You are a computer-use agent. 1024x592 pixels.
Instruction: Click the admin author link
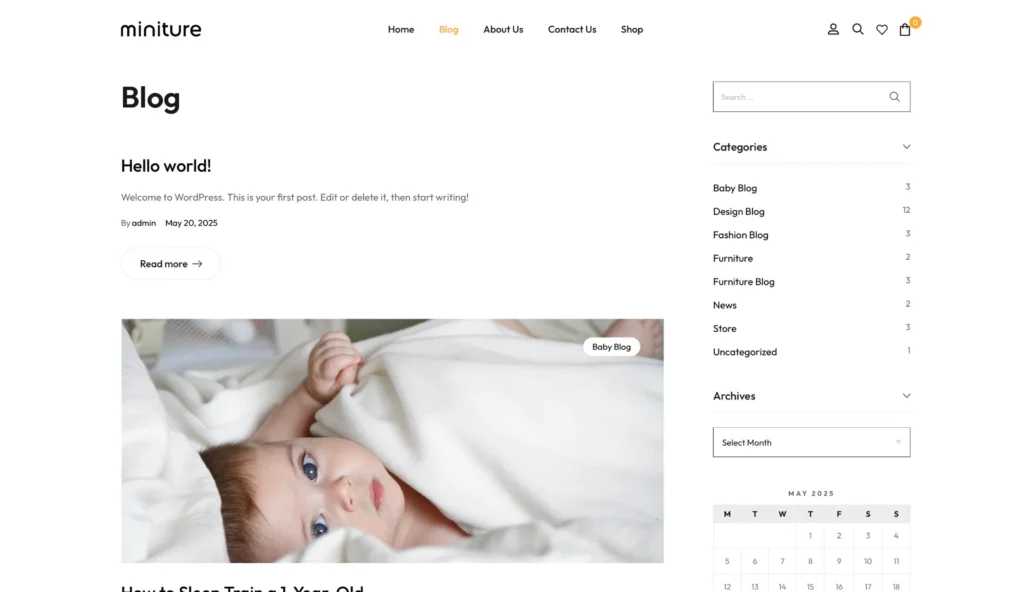pyautogui.click(x=144, y=223)
